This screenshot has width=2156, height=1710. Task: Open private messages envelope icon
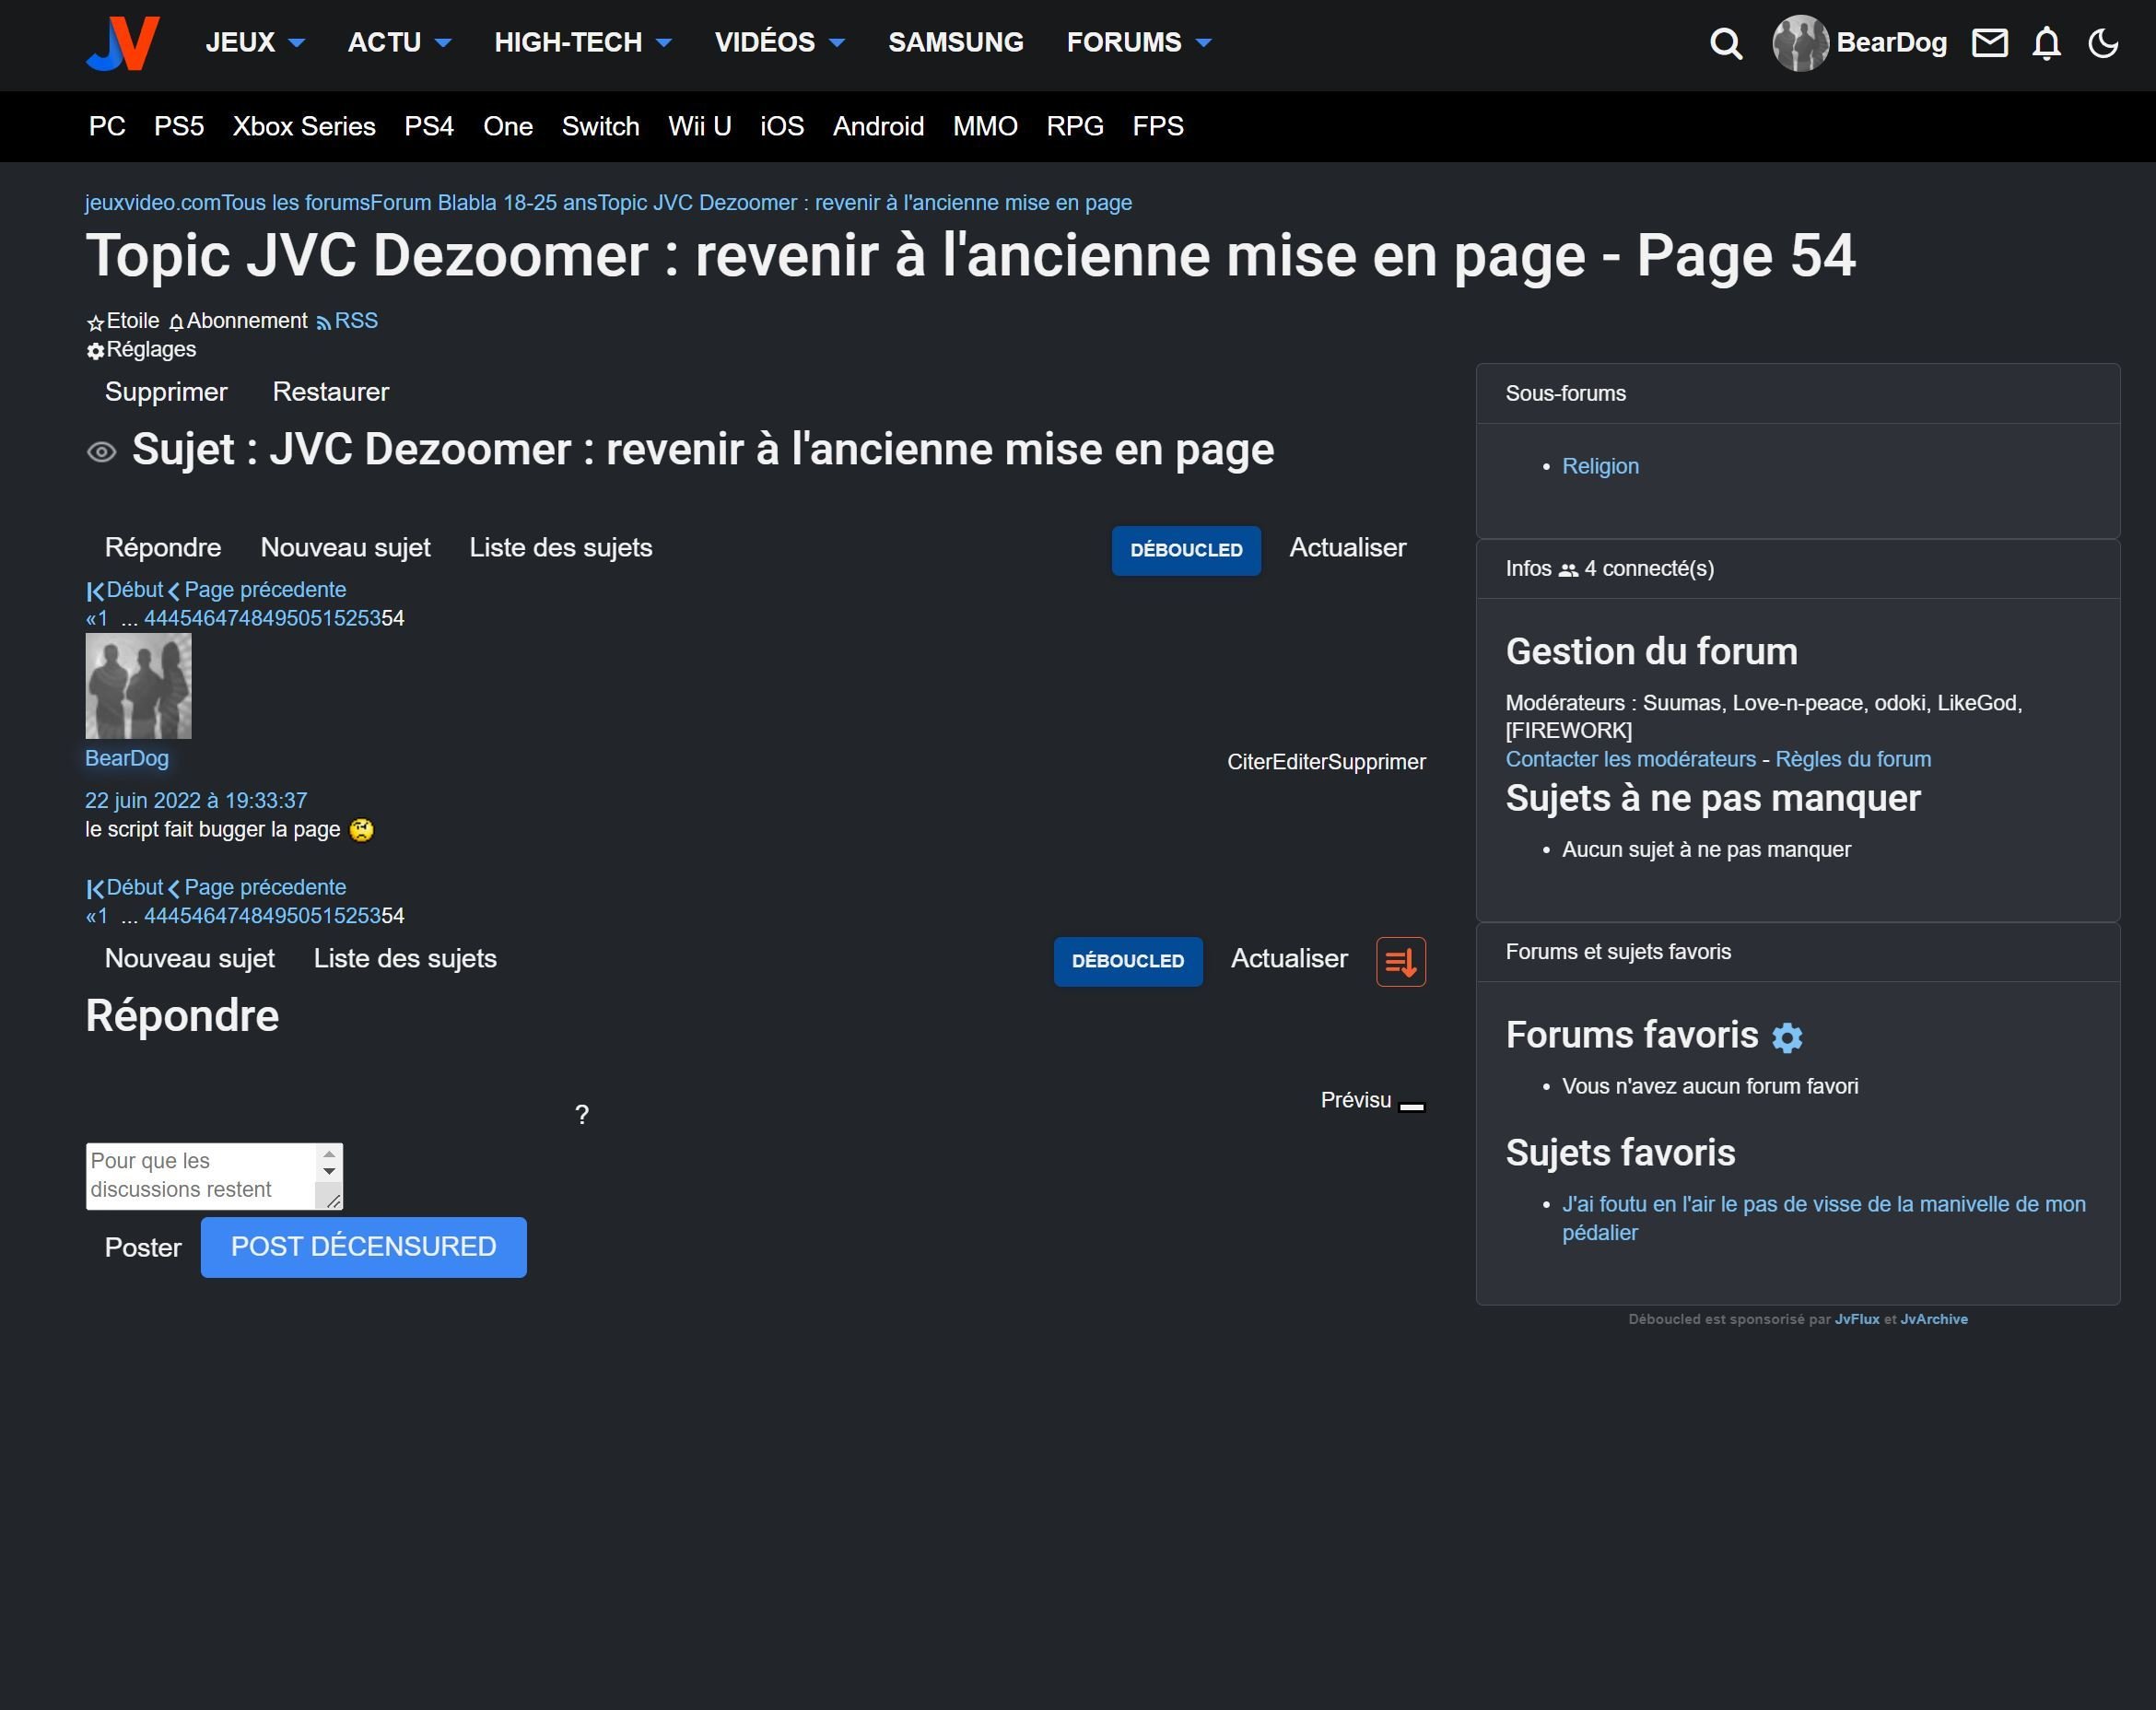(x=1989, y=43)
